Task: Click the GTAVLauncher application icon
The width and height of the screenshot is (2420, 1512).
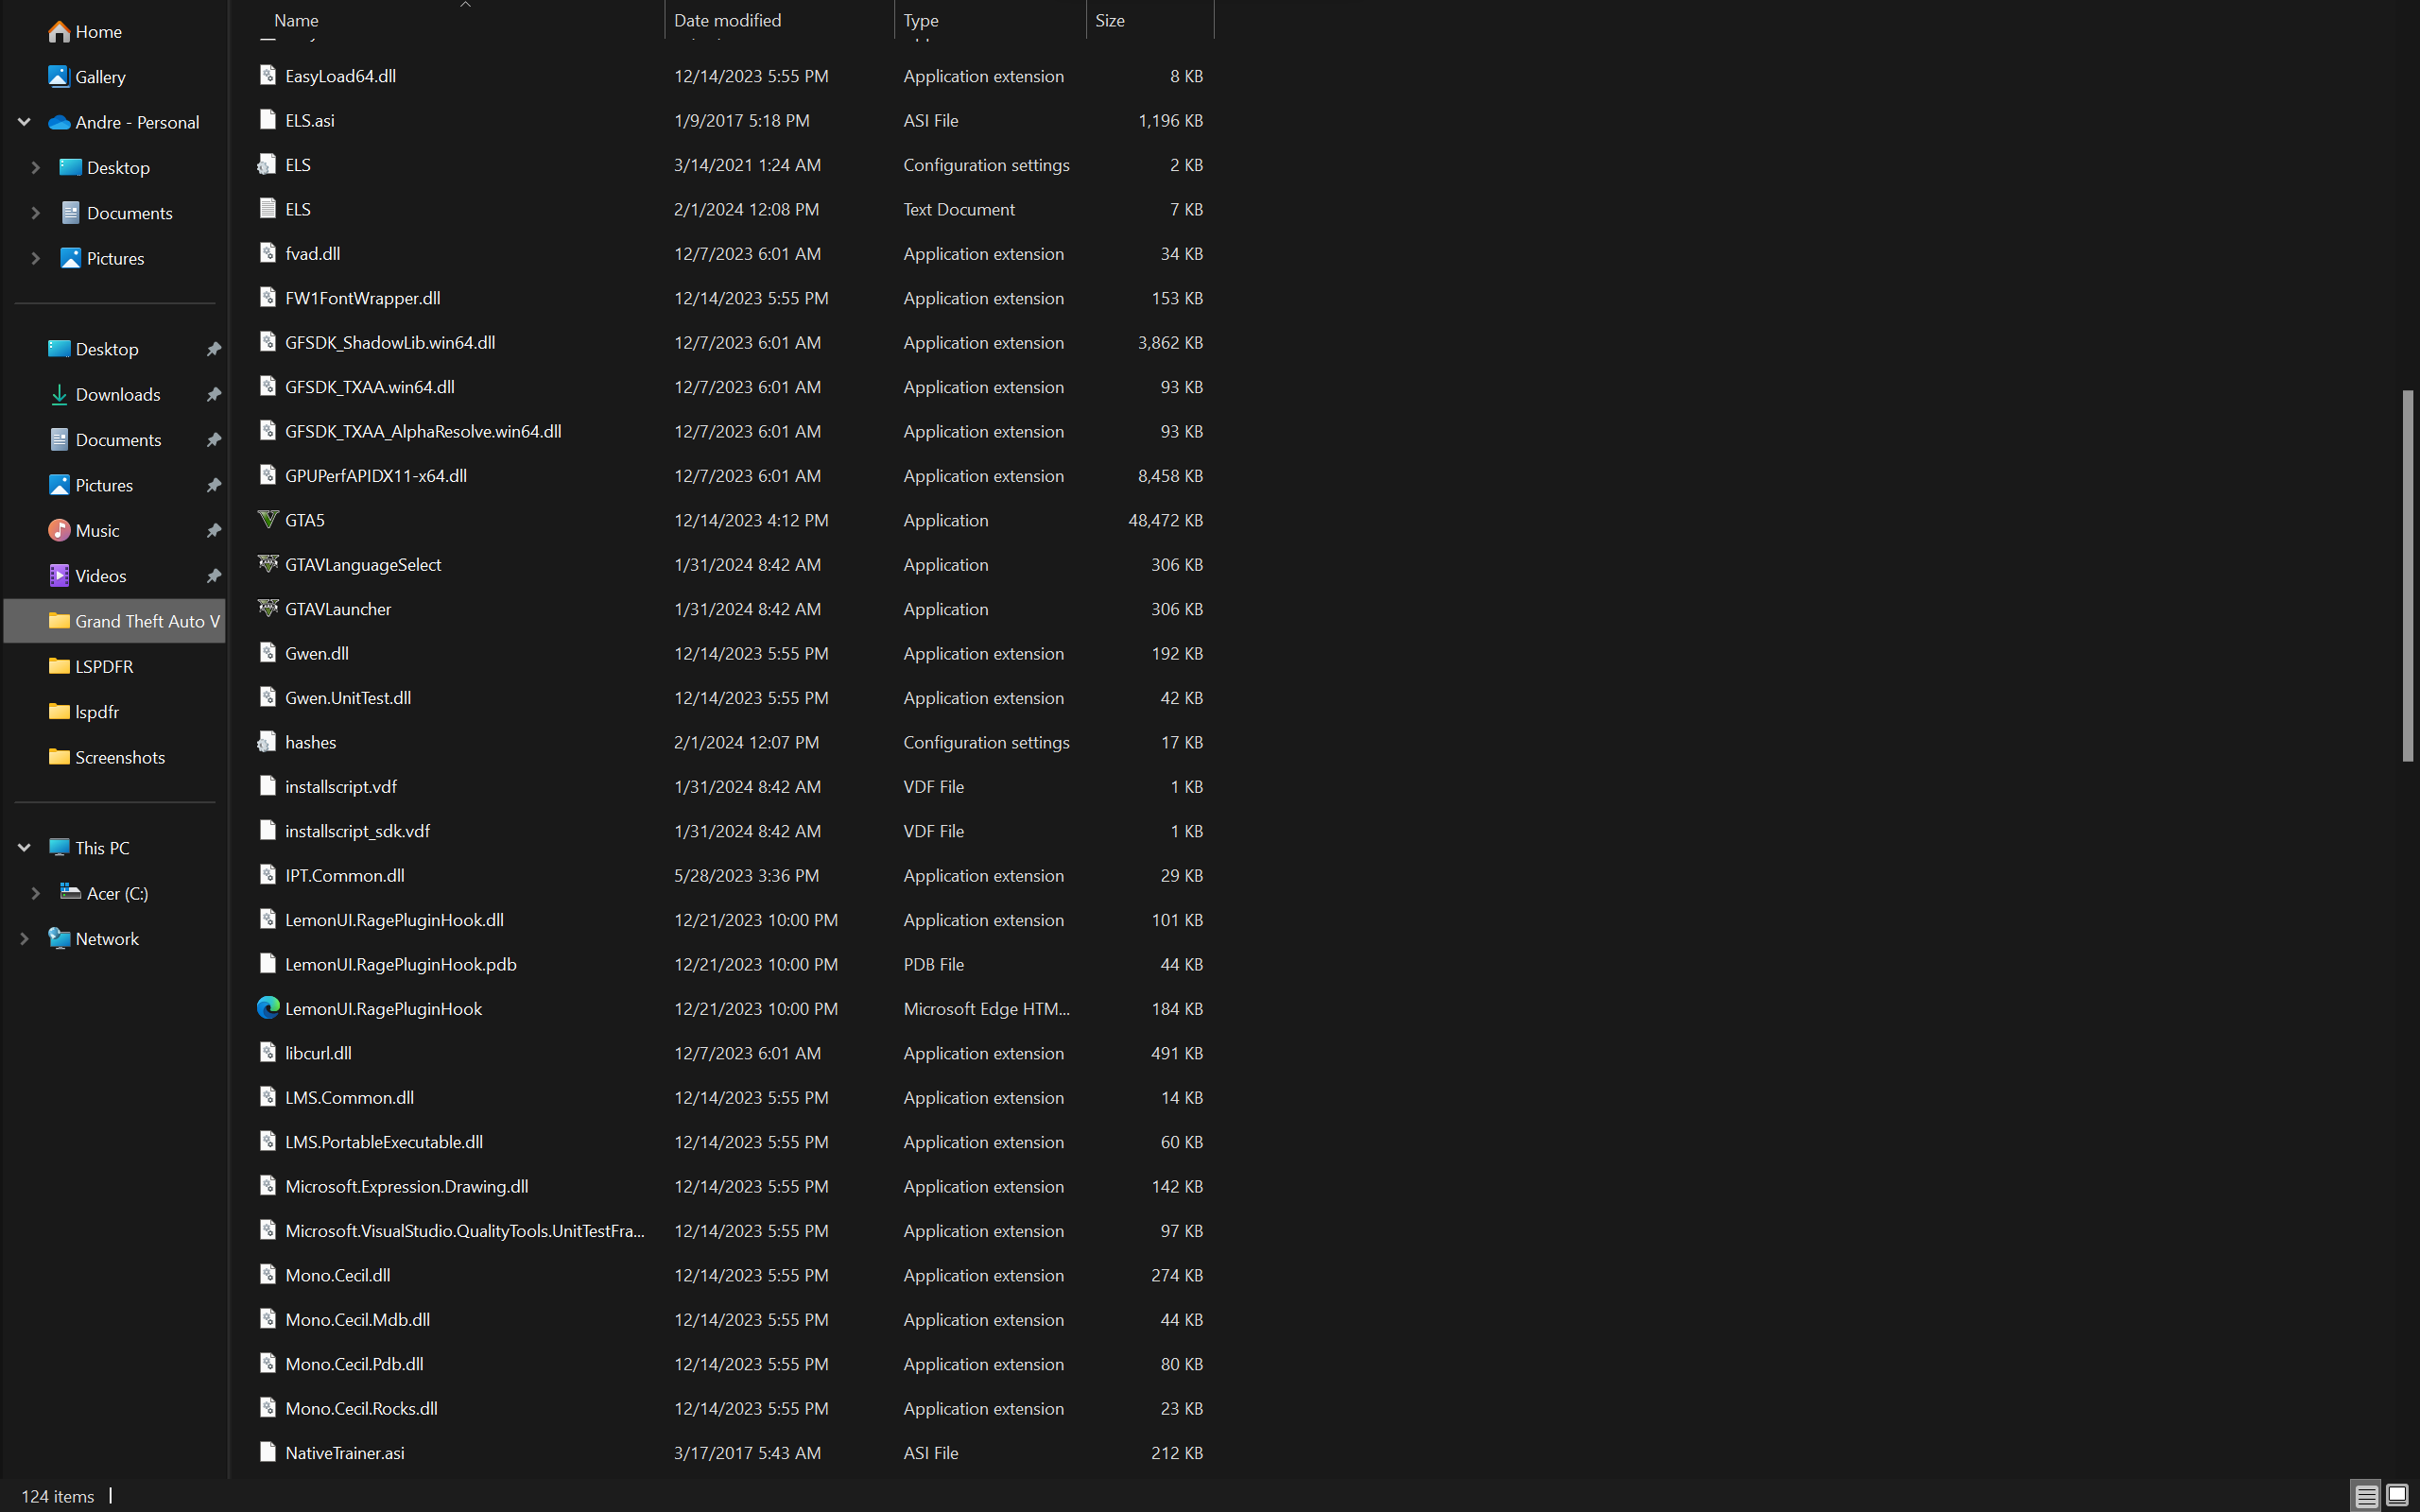Action: tap(267, 608)
